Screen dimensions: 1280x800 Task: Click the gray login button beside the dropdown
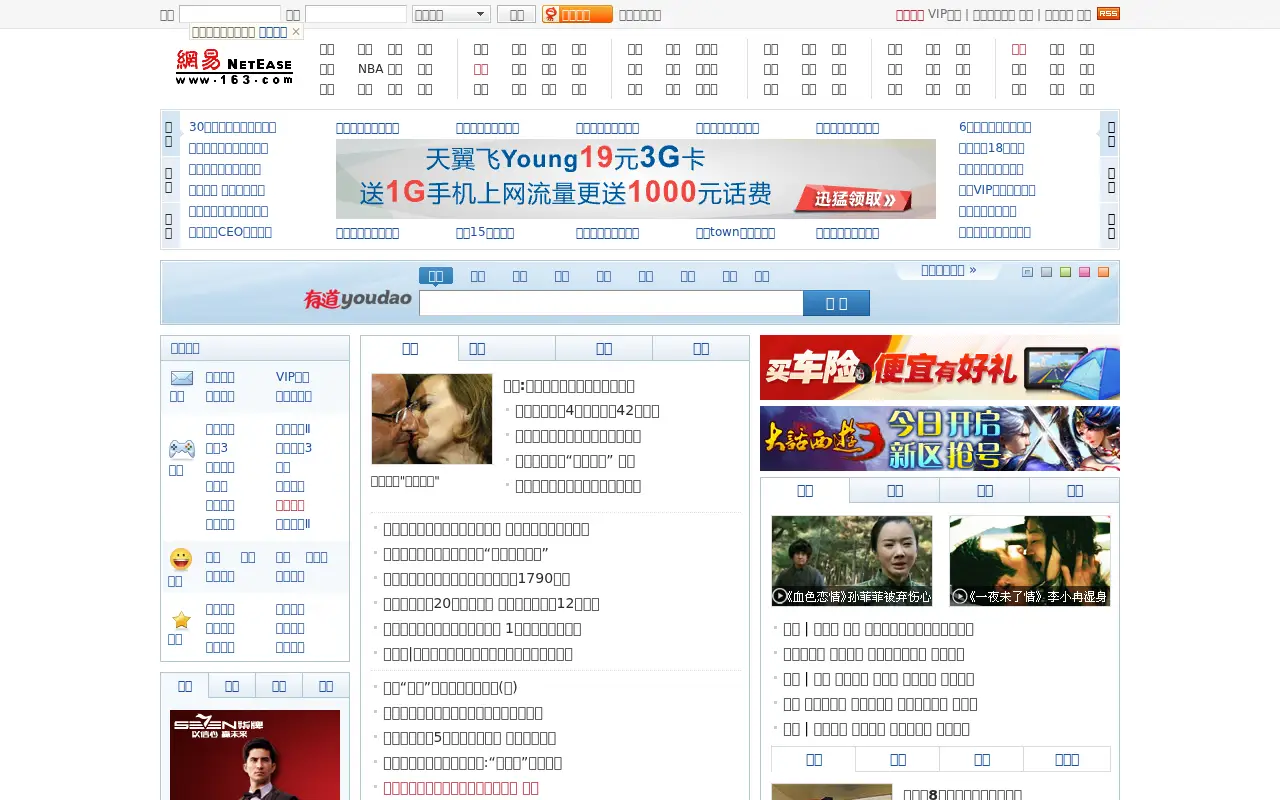tap(516, 14)
